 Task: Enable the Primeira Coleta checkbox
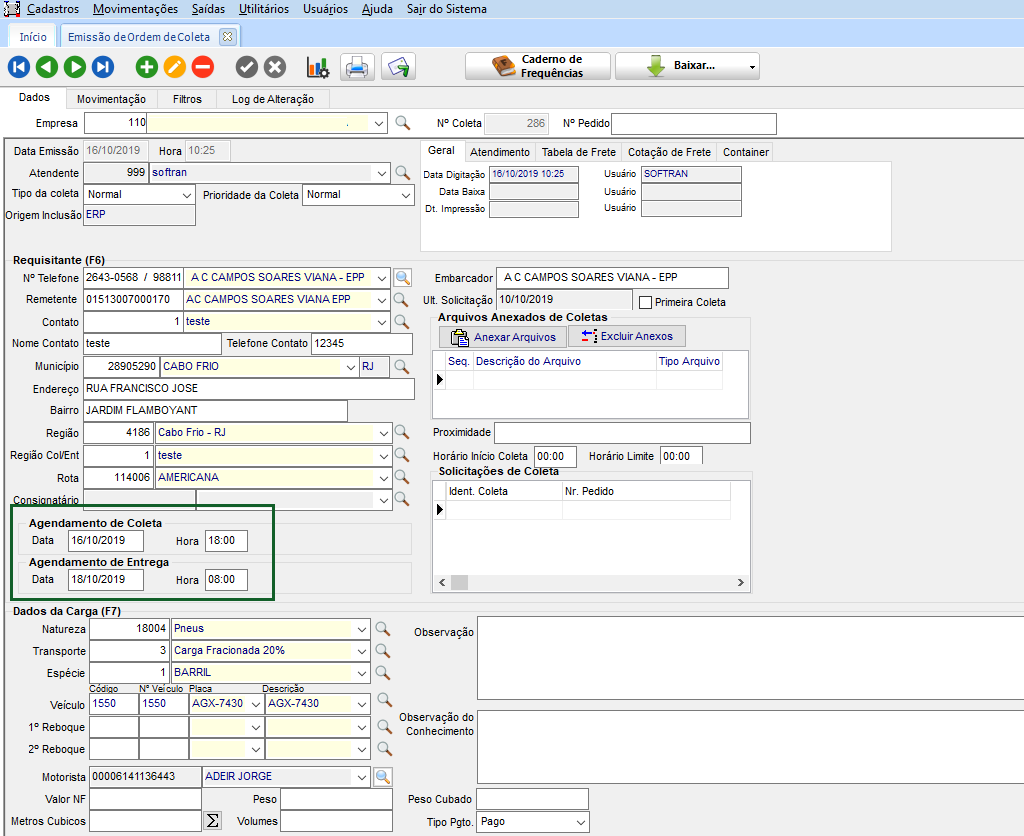coord(645,302)
